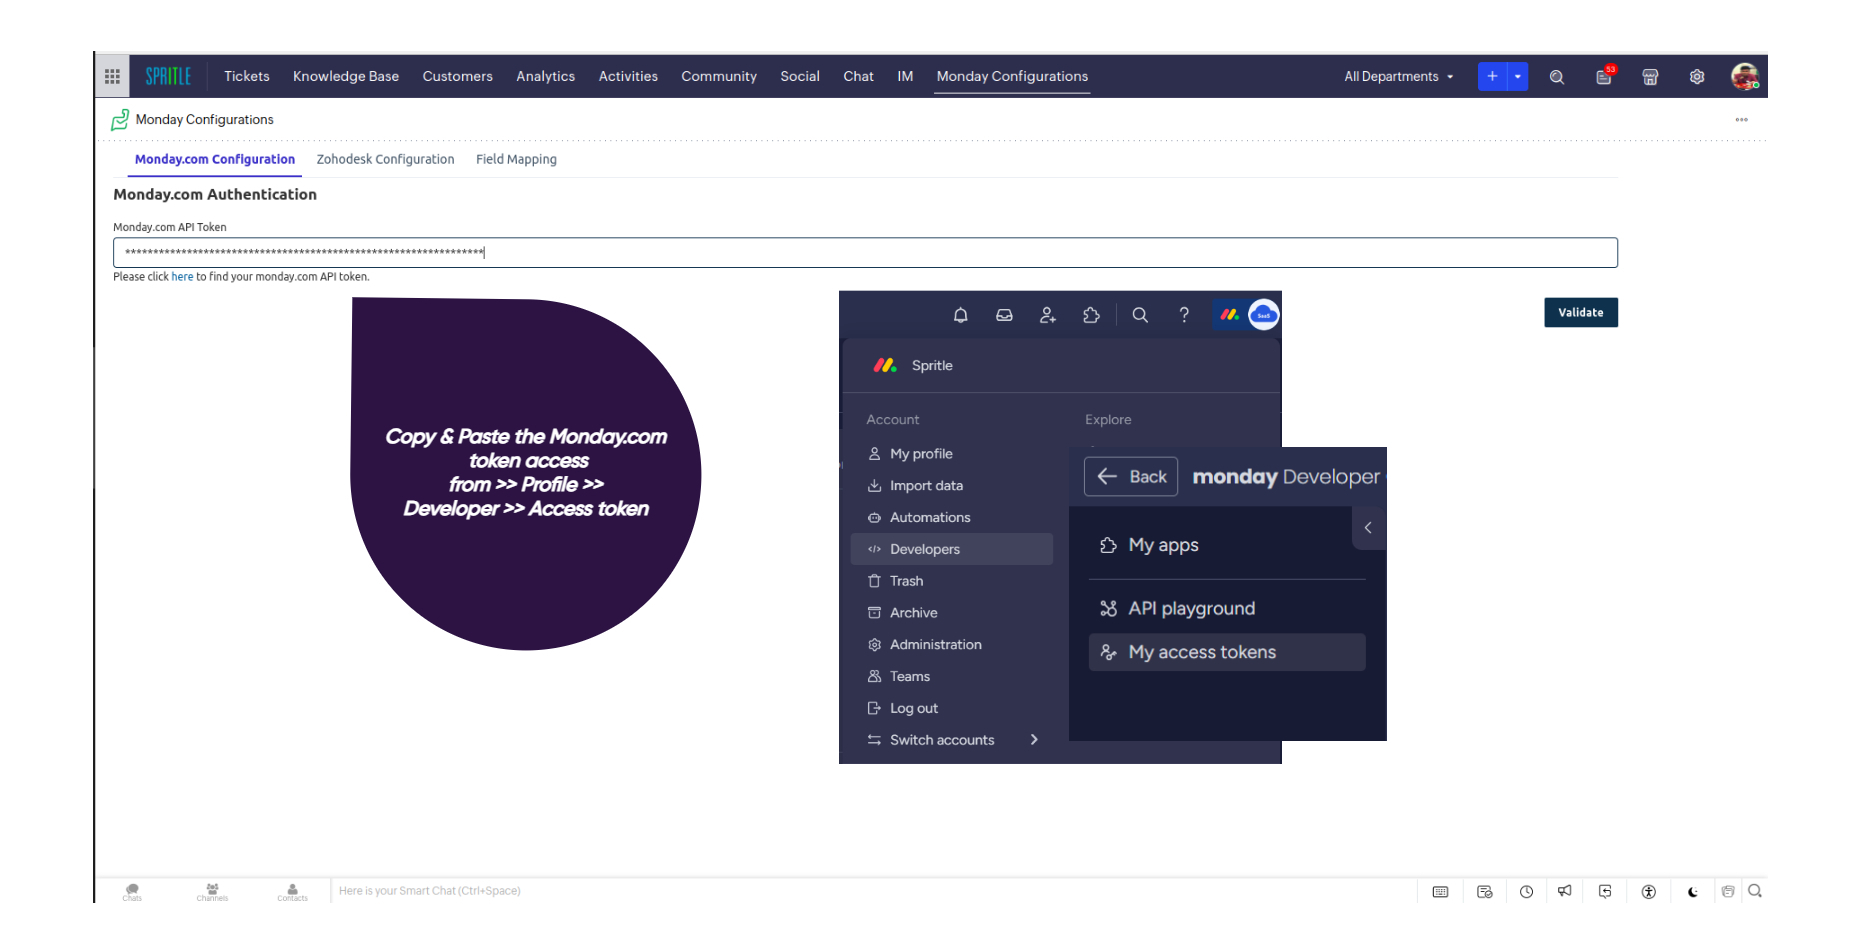The height and width of the screenshot is (946, 1861).
Task: Open the IM module
Action: [905, 76]
